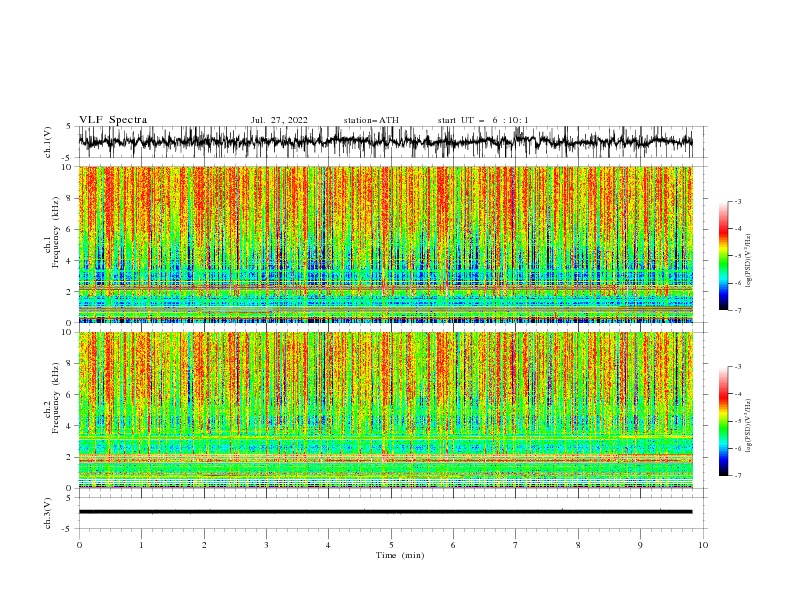Image resolution: width=792 pixels, height=612 pixels.
Task: Click the "VLF Spectra" plot title
Action: pyautogui.click(x=113, y=120)
